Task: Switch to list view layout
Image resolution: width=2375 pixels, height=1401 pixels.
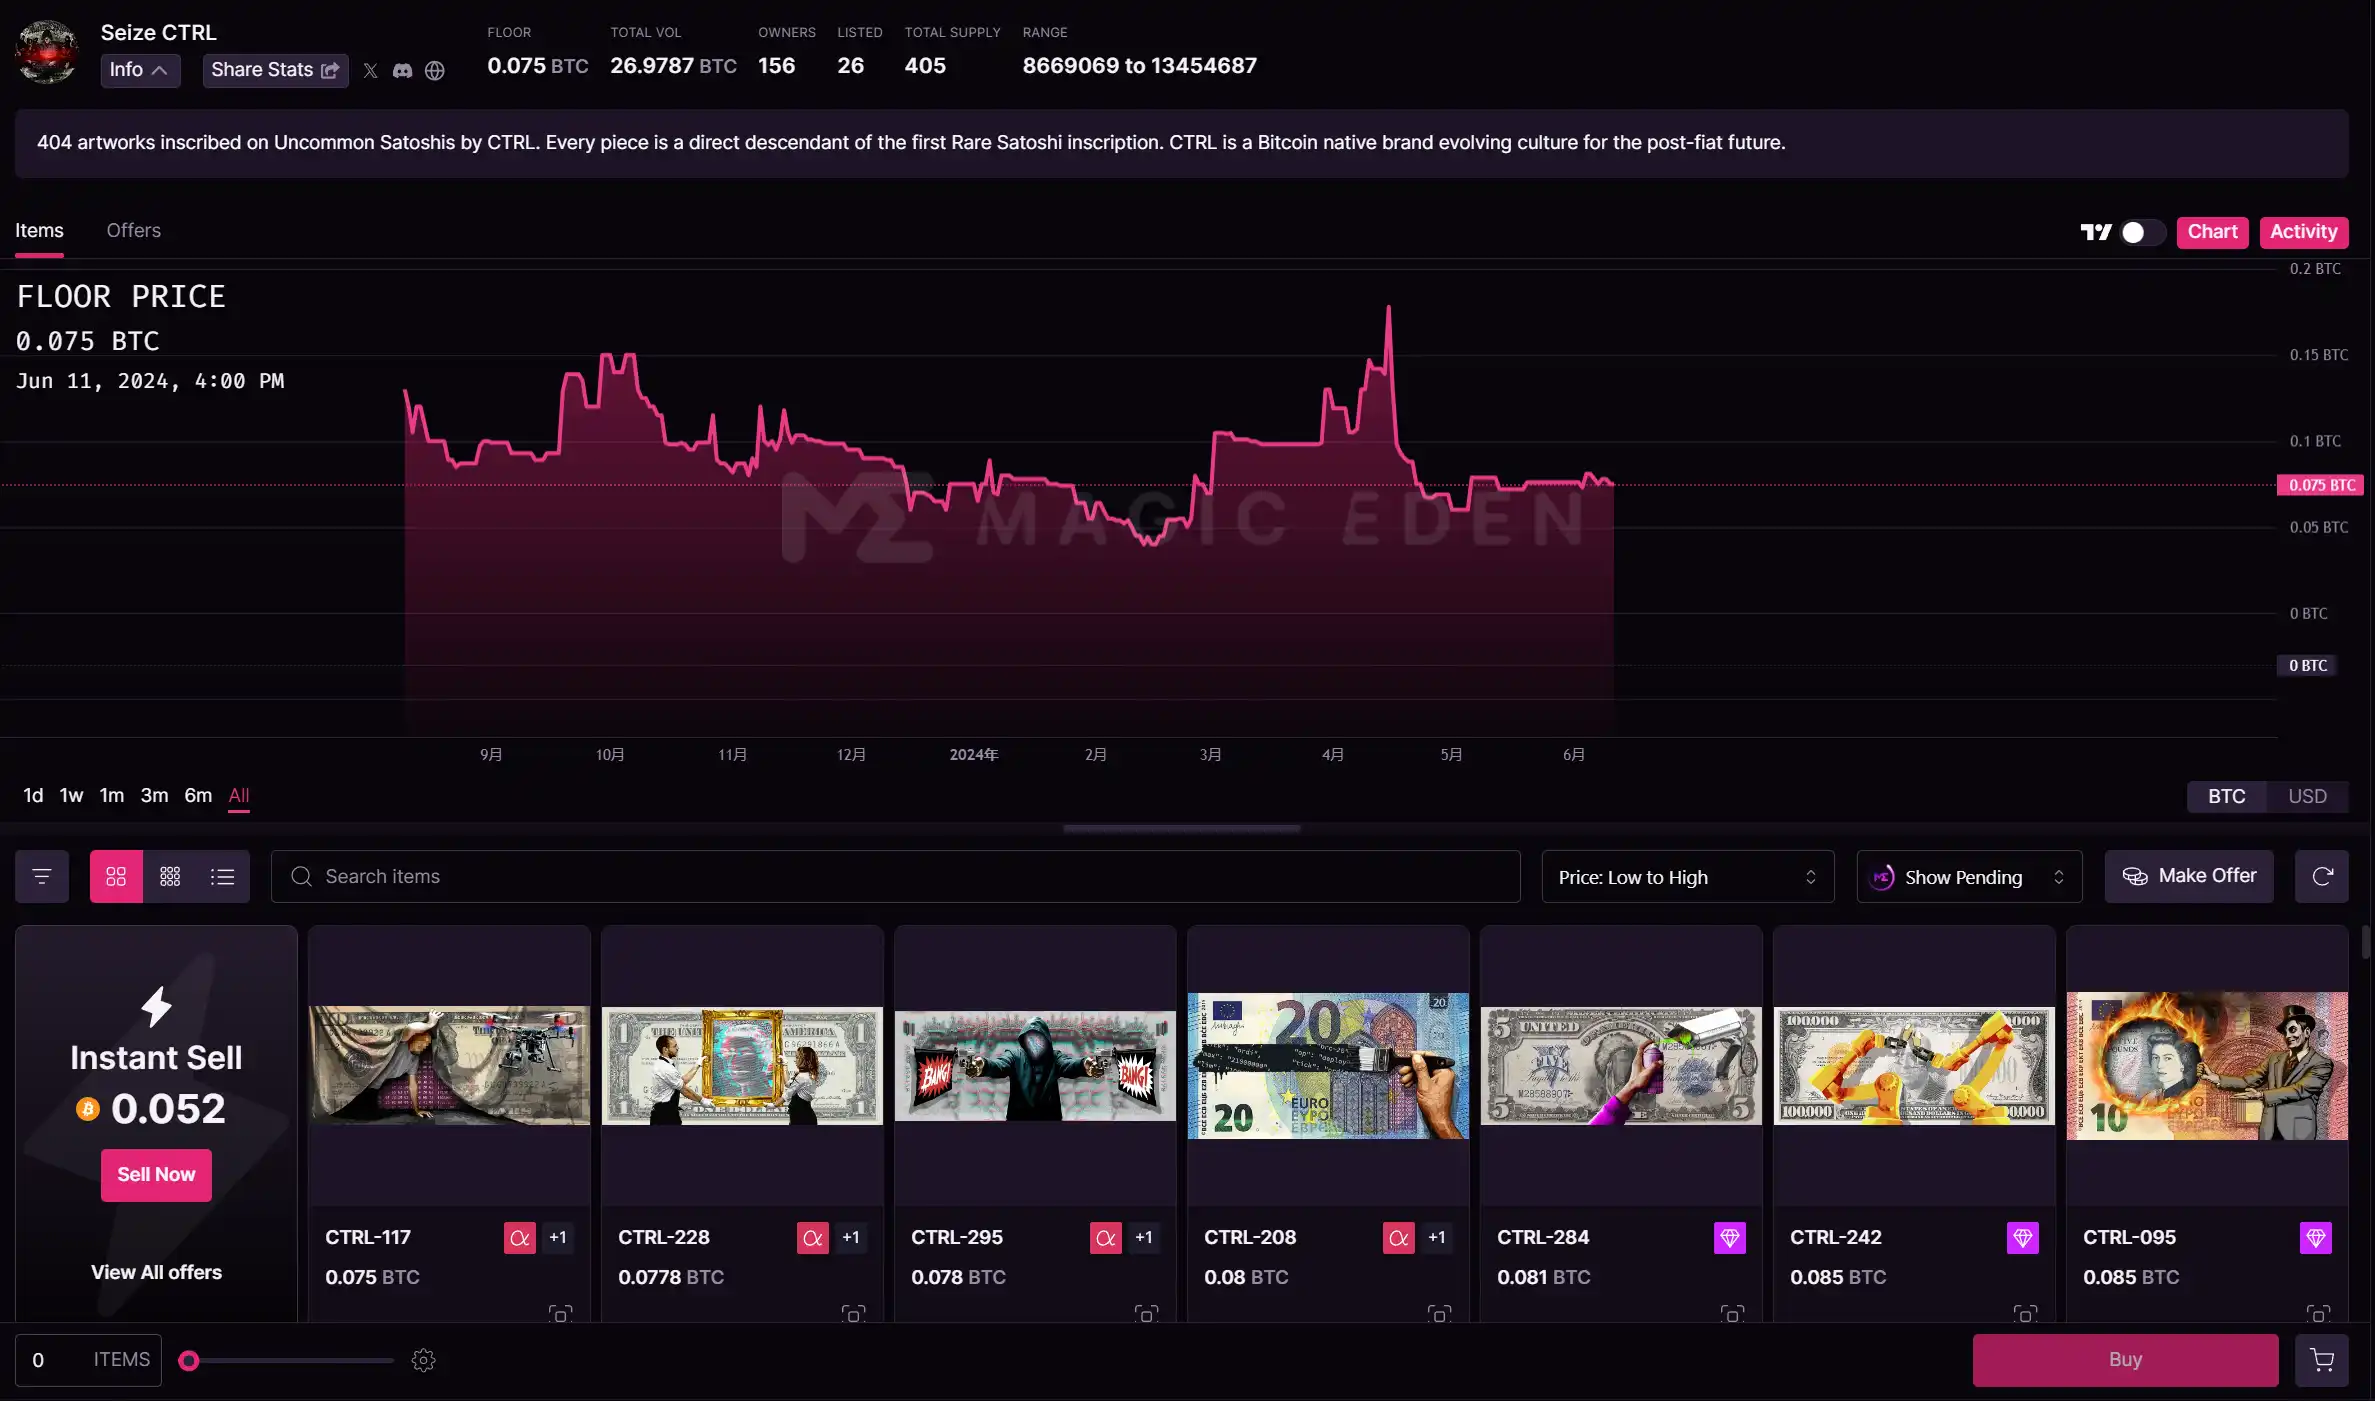Action: click(x=222, y=877)
